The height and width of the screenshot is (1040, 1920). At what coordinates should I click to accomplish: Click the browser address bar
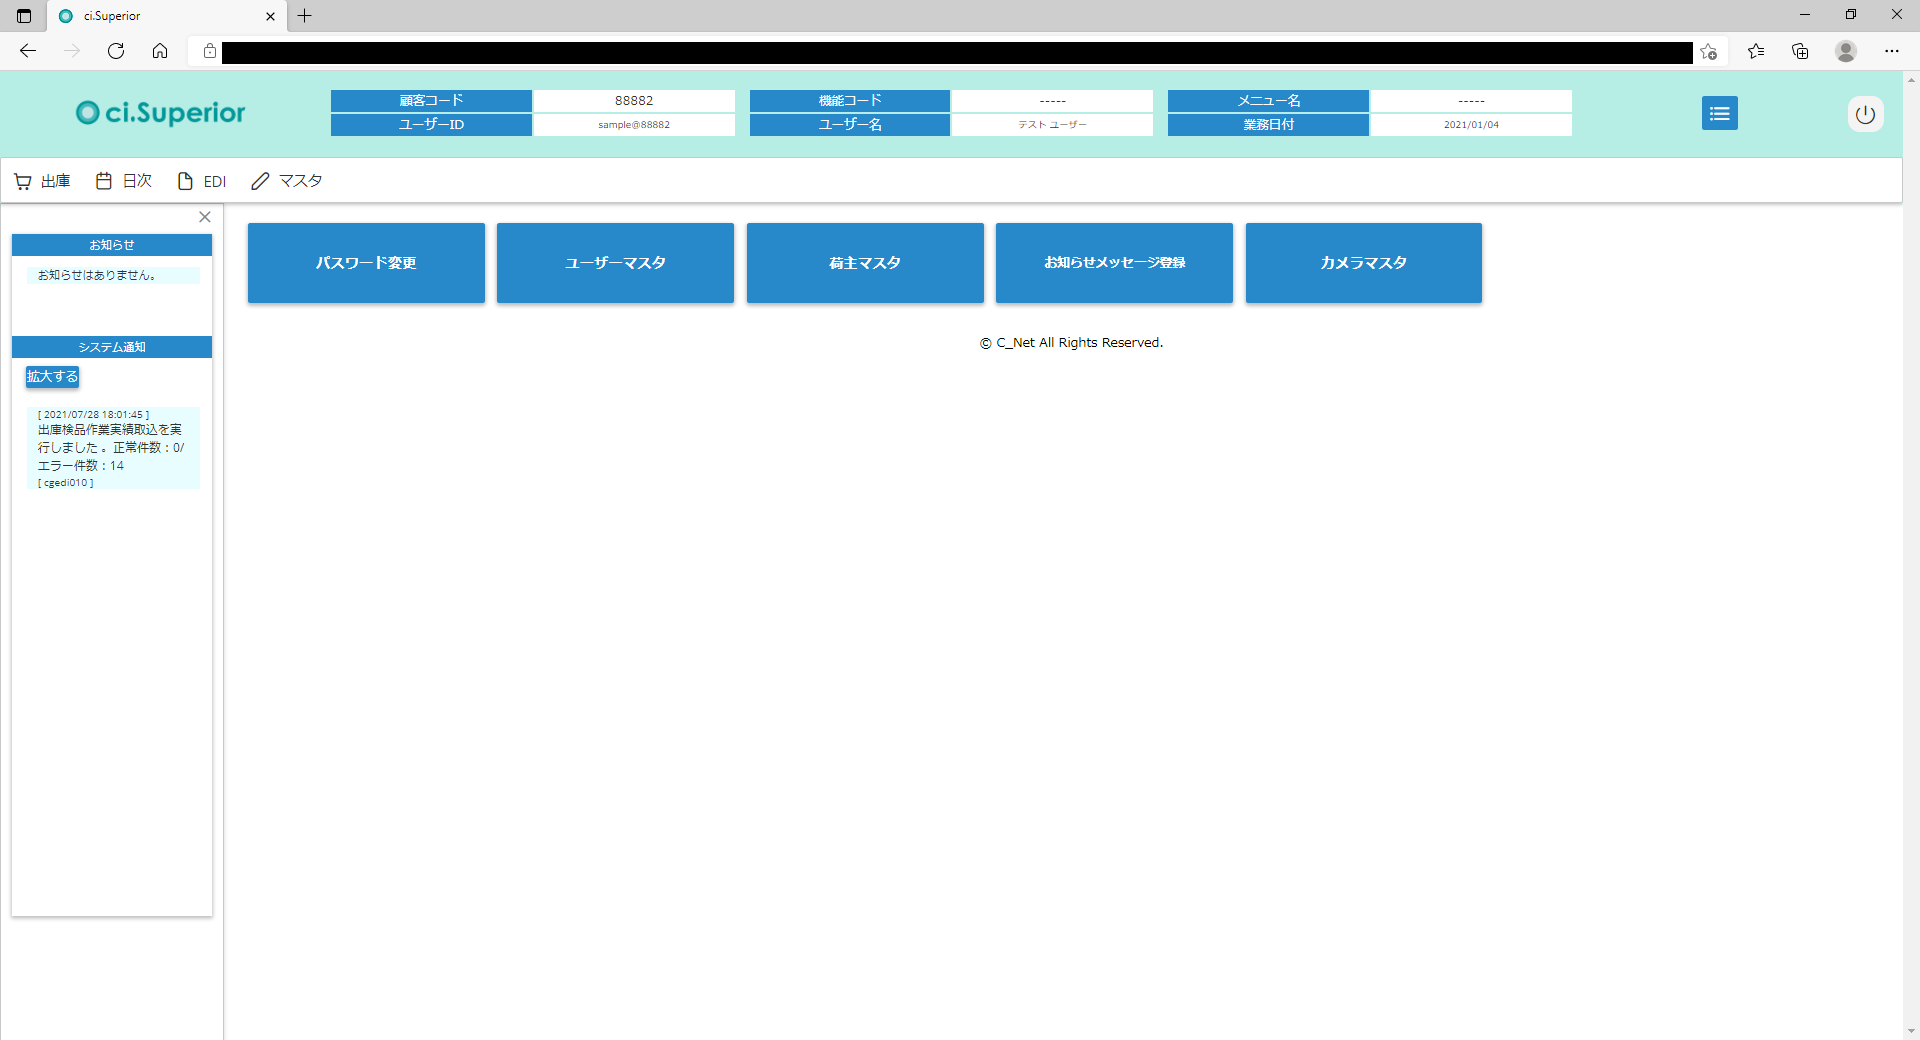[x=957, y=52]
